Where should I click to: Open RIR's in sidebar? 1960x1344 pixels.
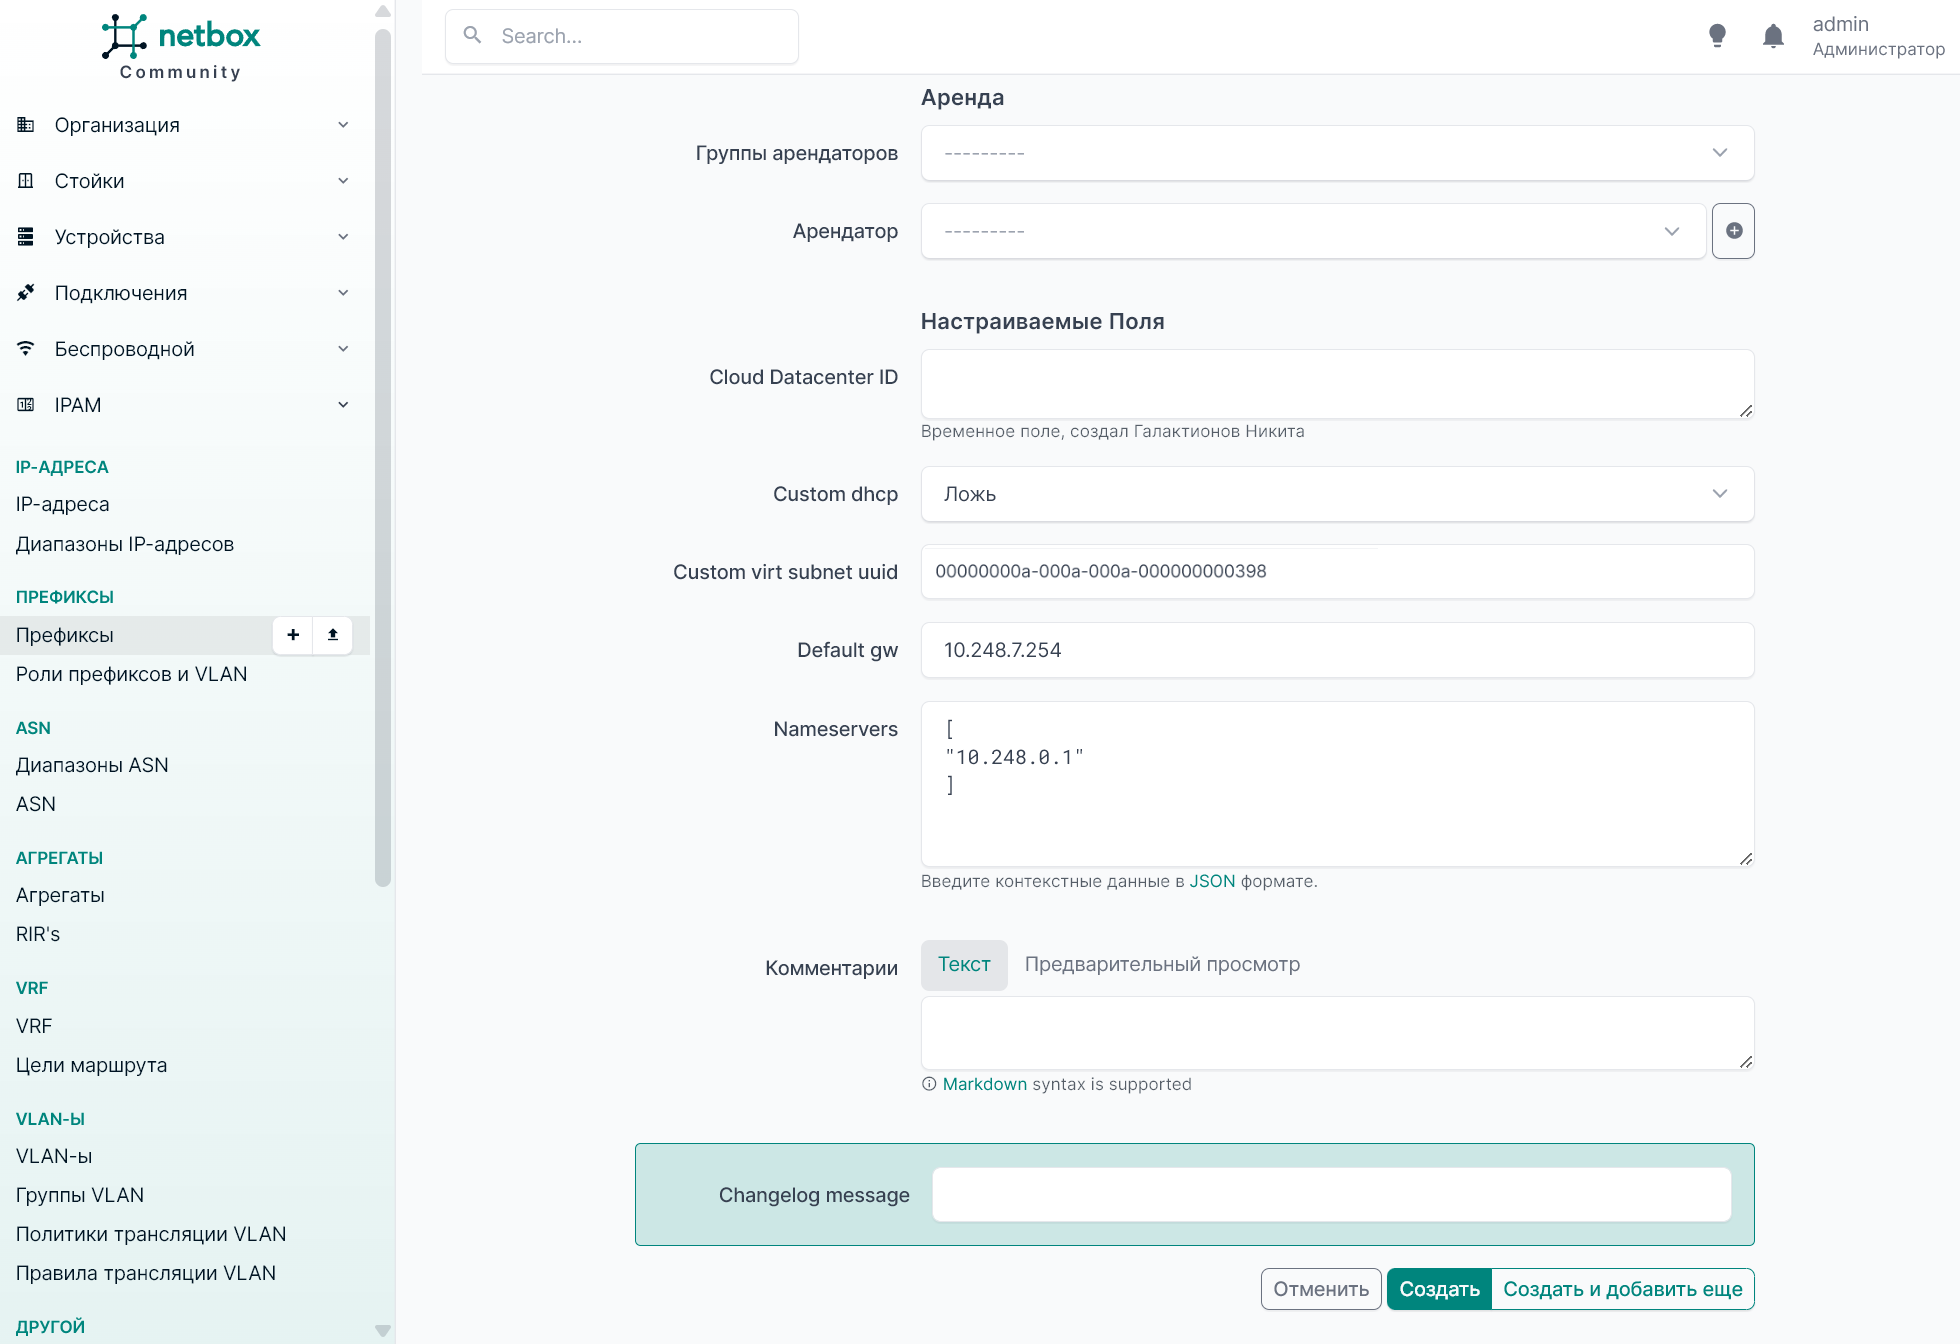(x=38, y=934)
